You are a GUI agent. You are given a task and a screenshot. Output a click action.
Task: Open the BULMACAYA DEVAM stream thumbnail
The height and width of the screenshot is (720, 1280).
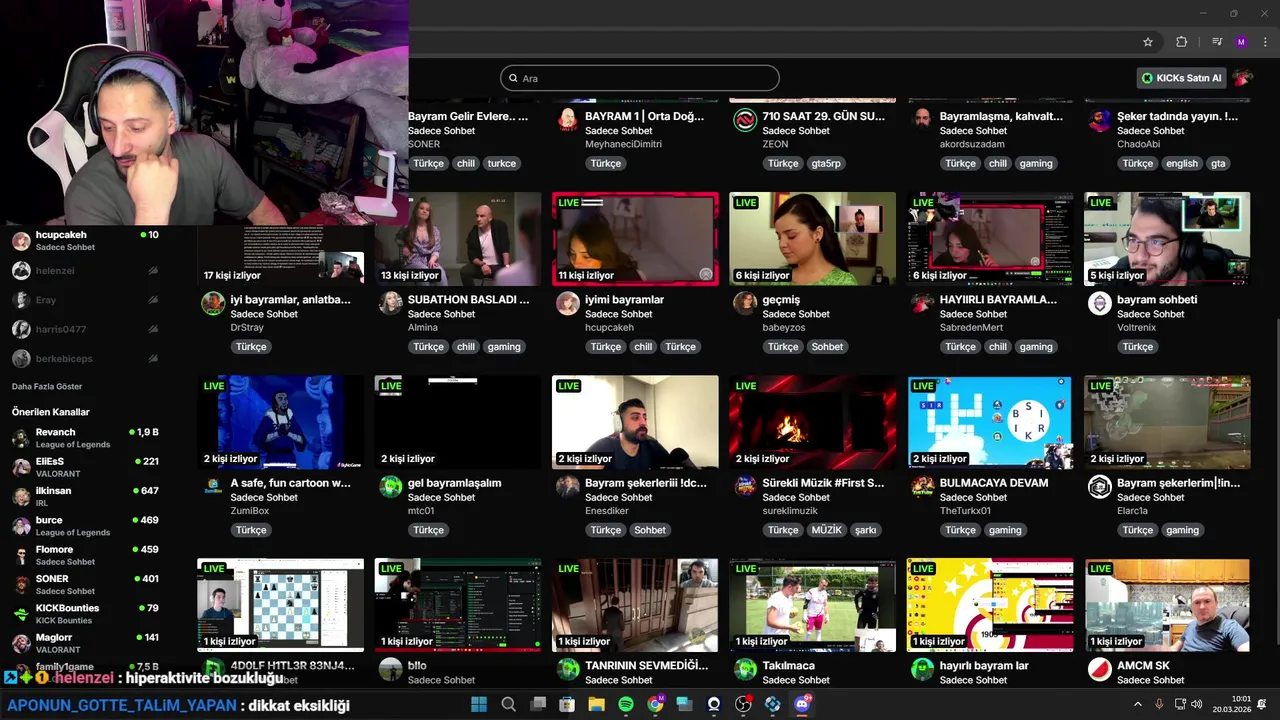[x=990, y=422]
